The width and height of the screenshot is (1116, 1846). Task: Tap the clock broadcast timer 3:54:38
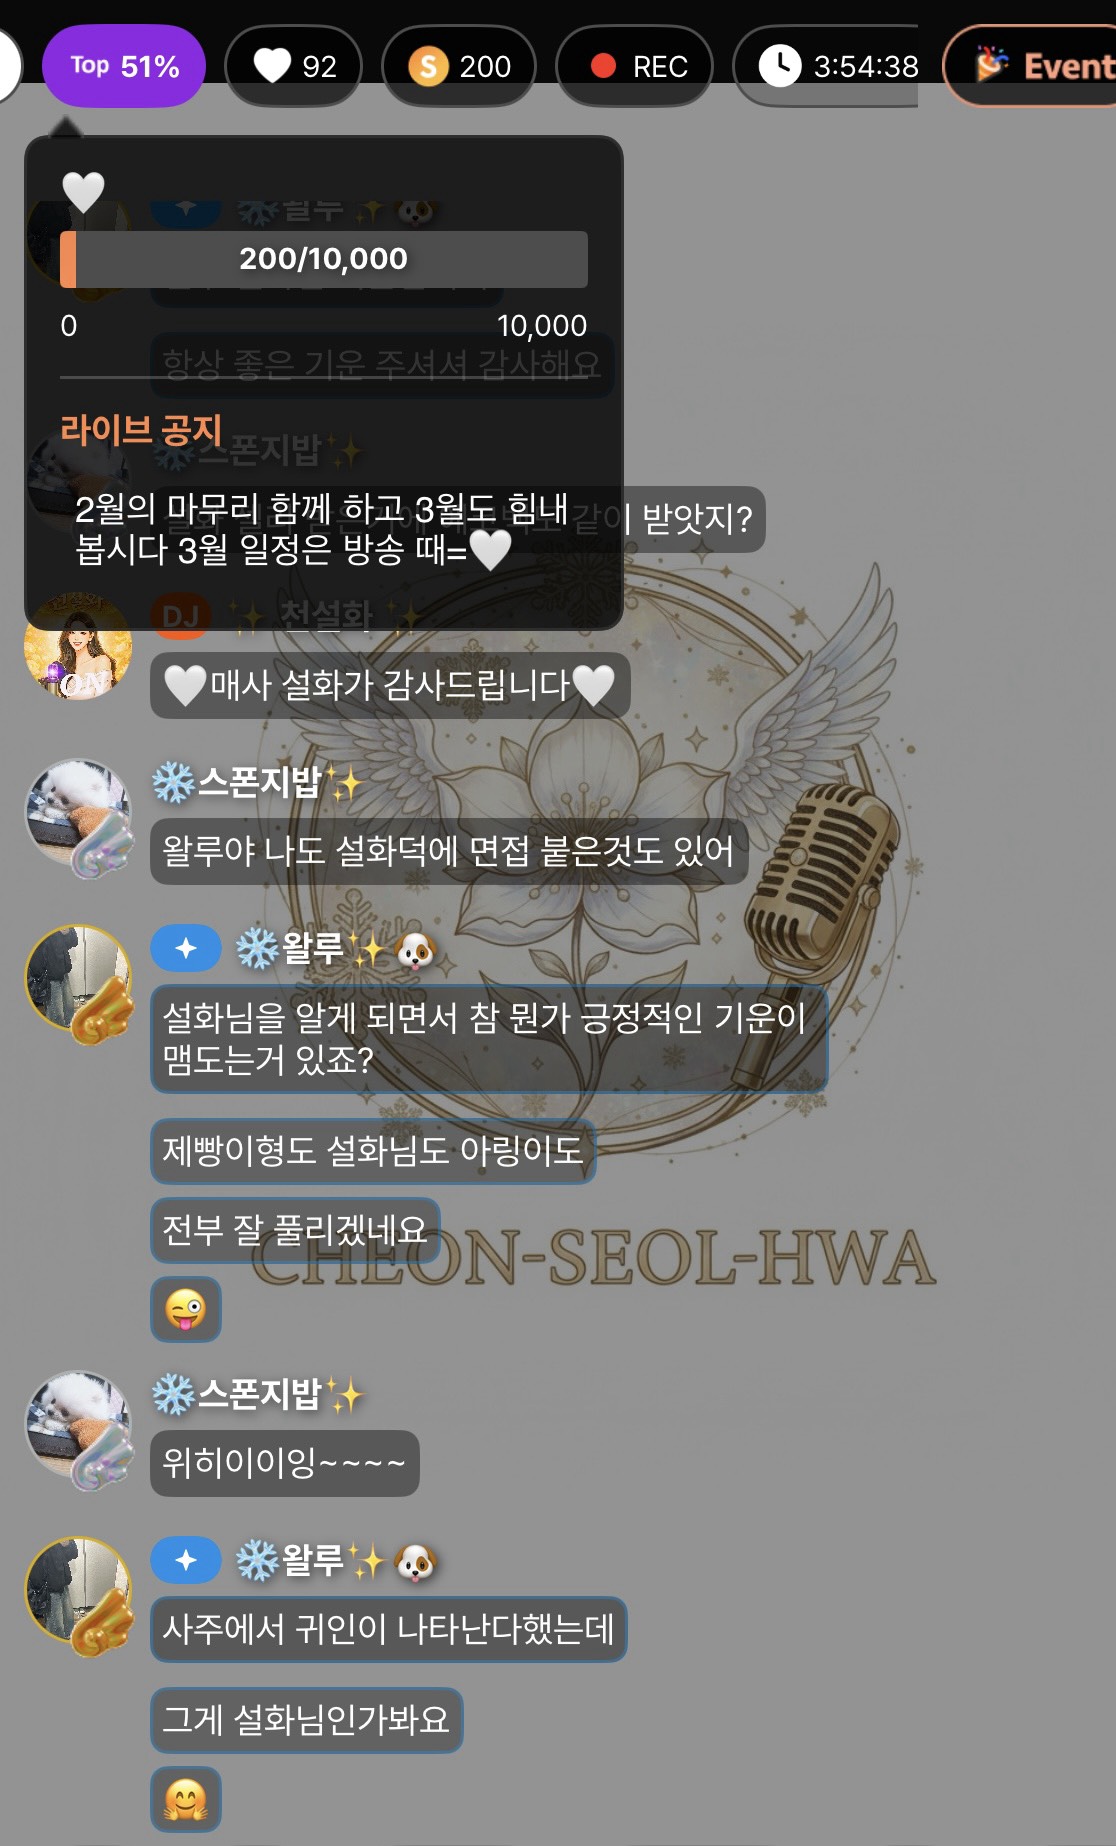click(x=826, y=66)
